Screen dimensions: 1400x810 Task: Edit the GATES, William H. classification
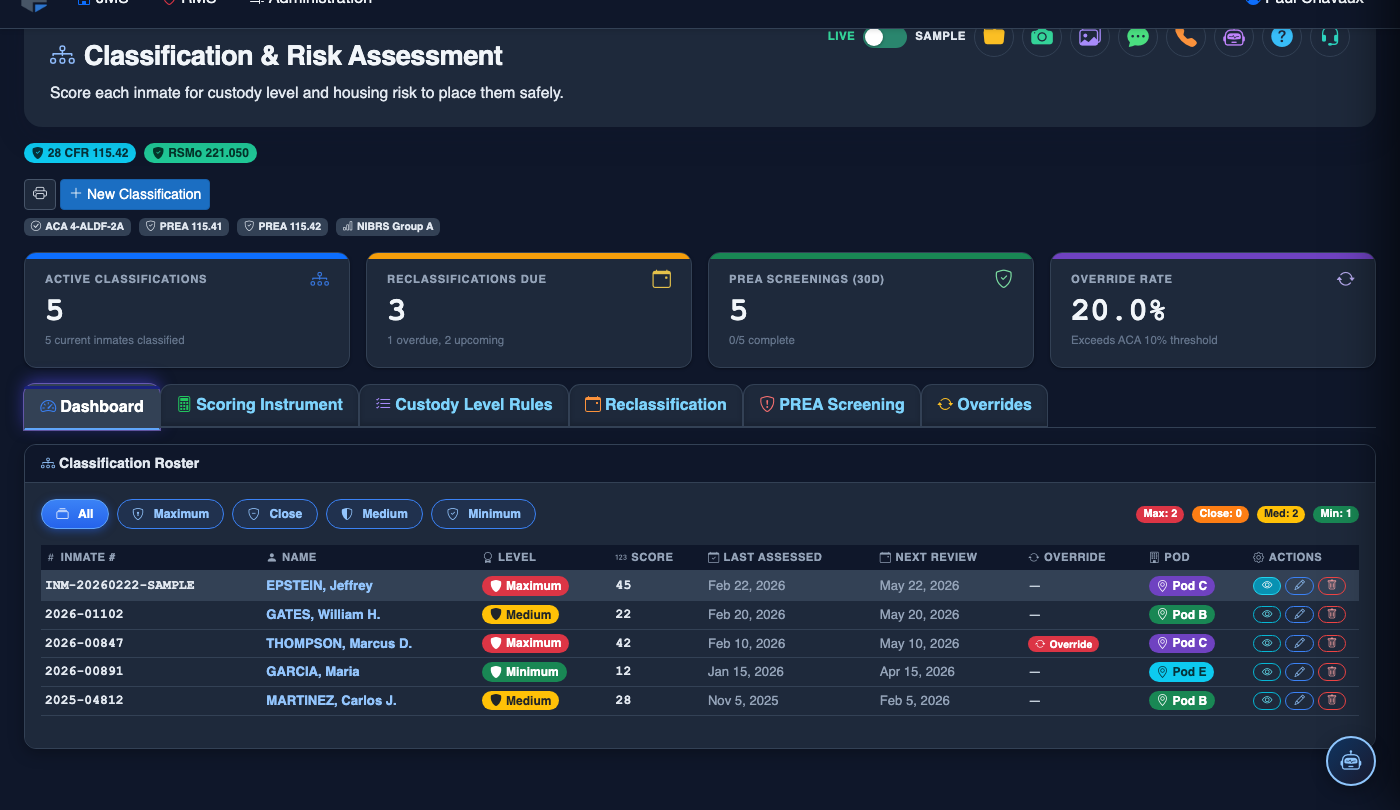pyautogui.click(x=1299, y=615)
